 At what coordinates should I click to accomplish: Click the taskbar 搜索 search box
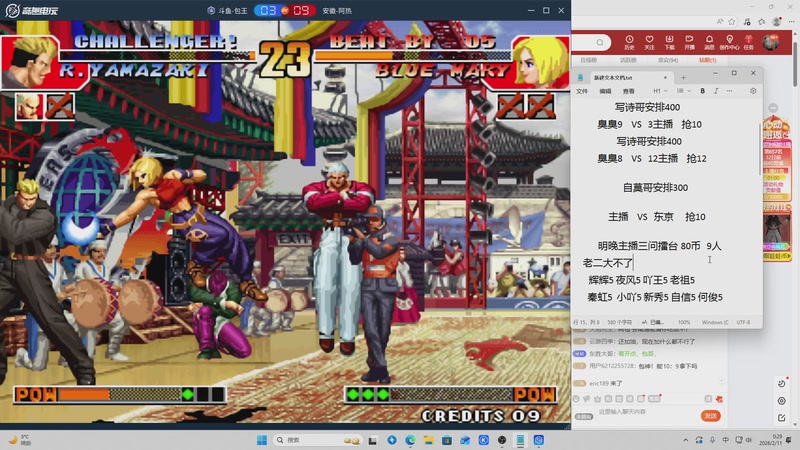point(317,440)
